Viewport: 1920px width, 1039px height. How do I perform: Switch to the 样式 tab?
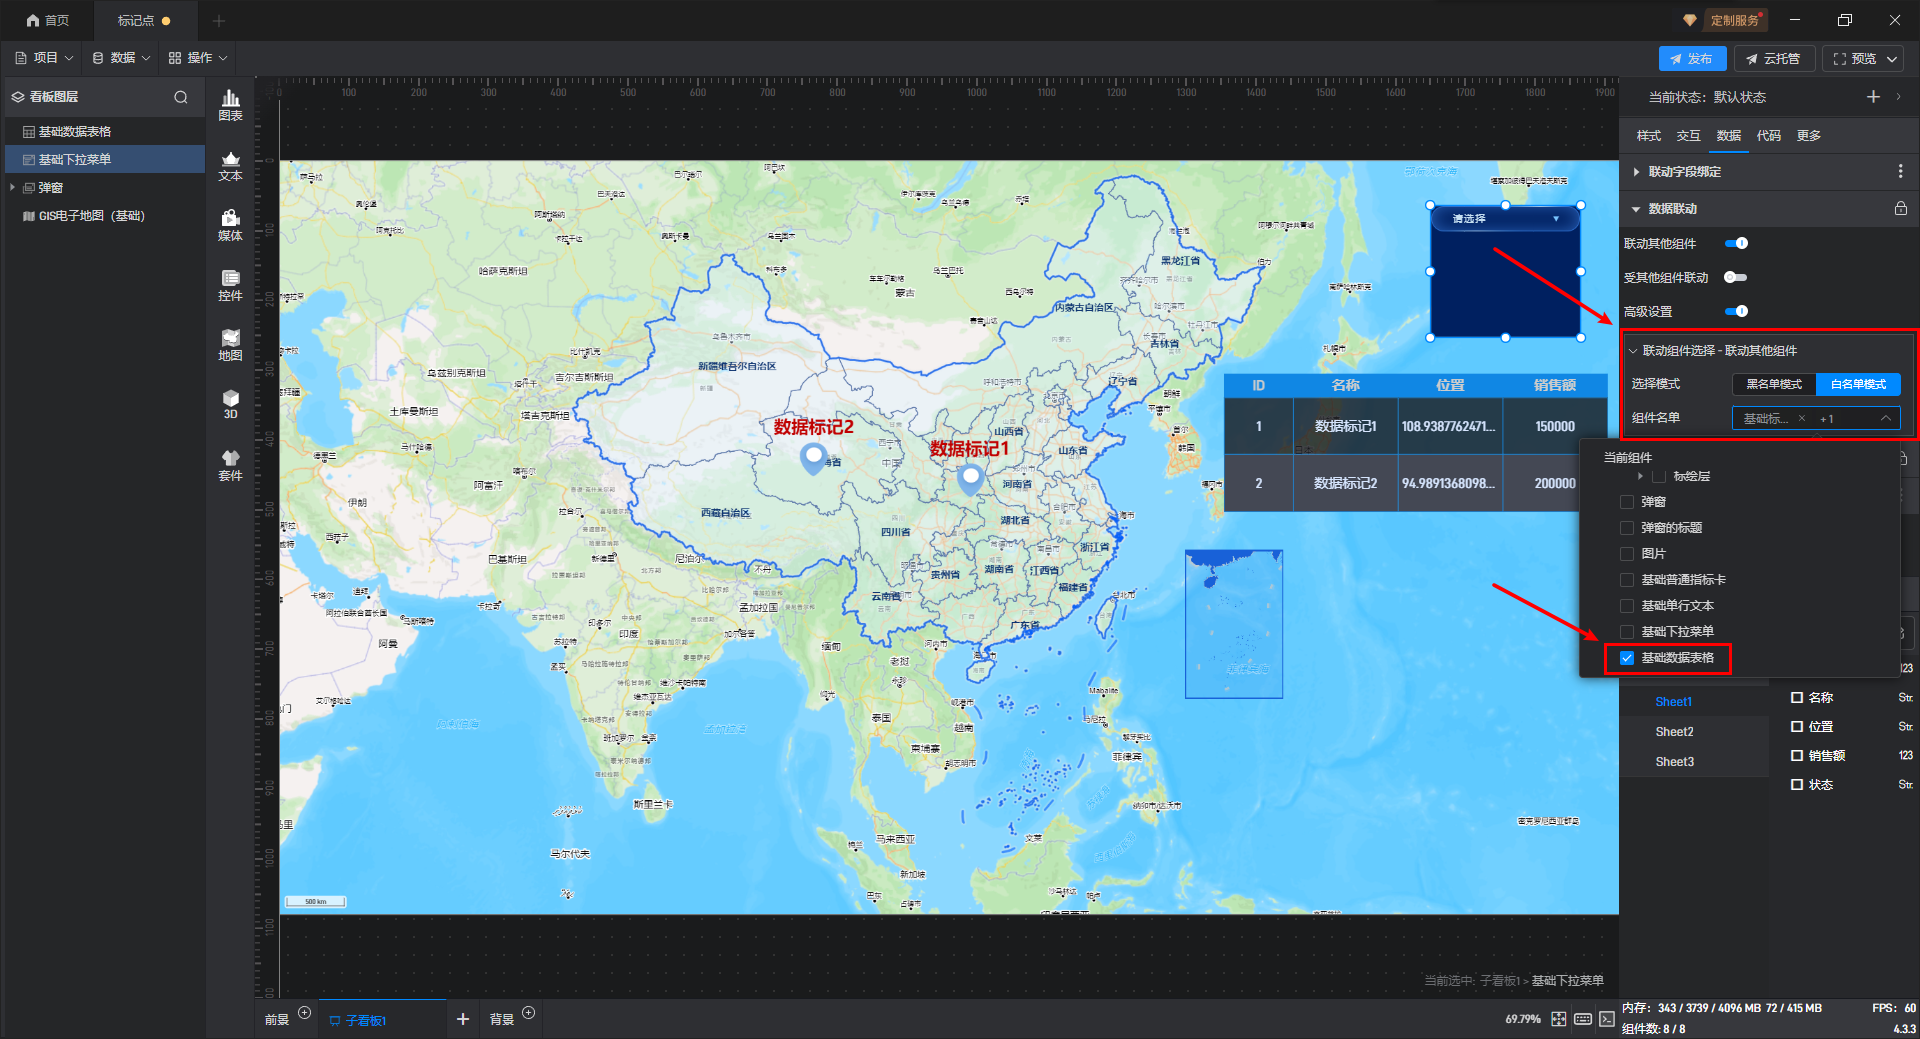(x=1648, y=136)
